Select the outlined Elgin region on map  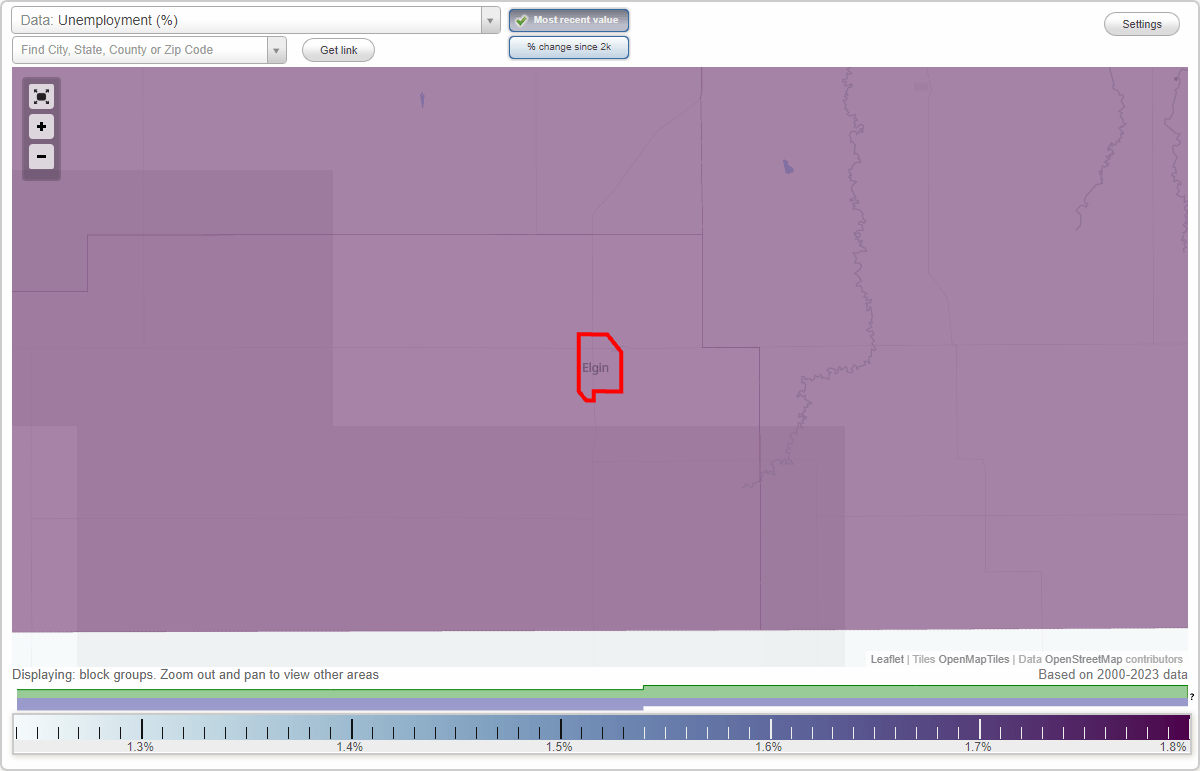(598, 366)
